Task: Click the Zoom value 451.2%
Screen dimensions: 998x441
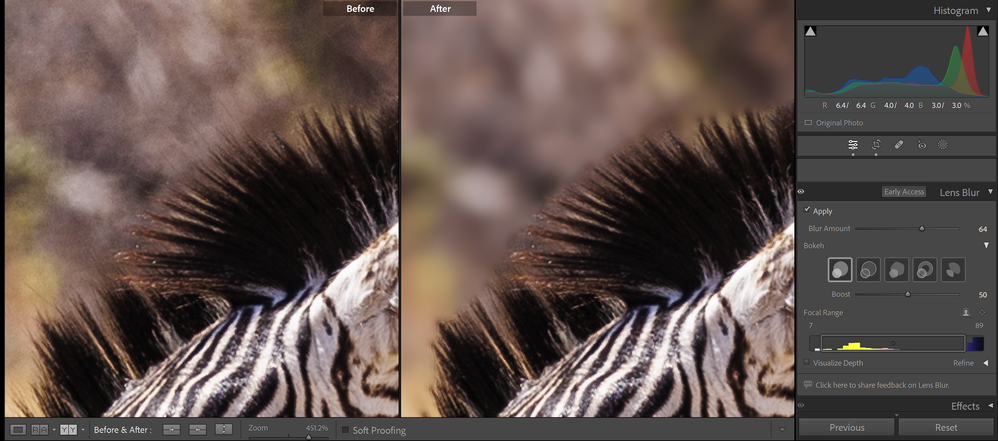Action: [x=317, y=428]
